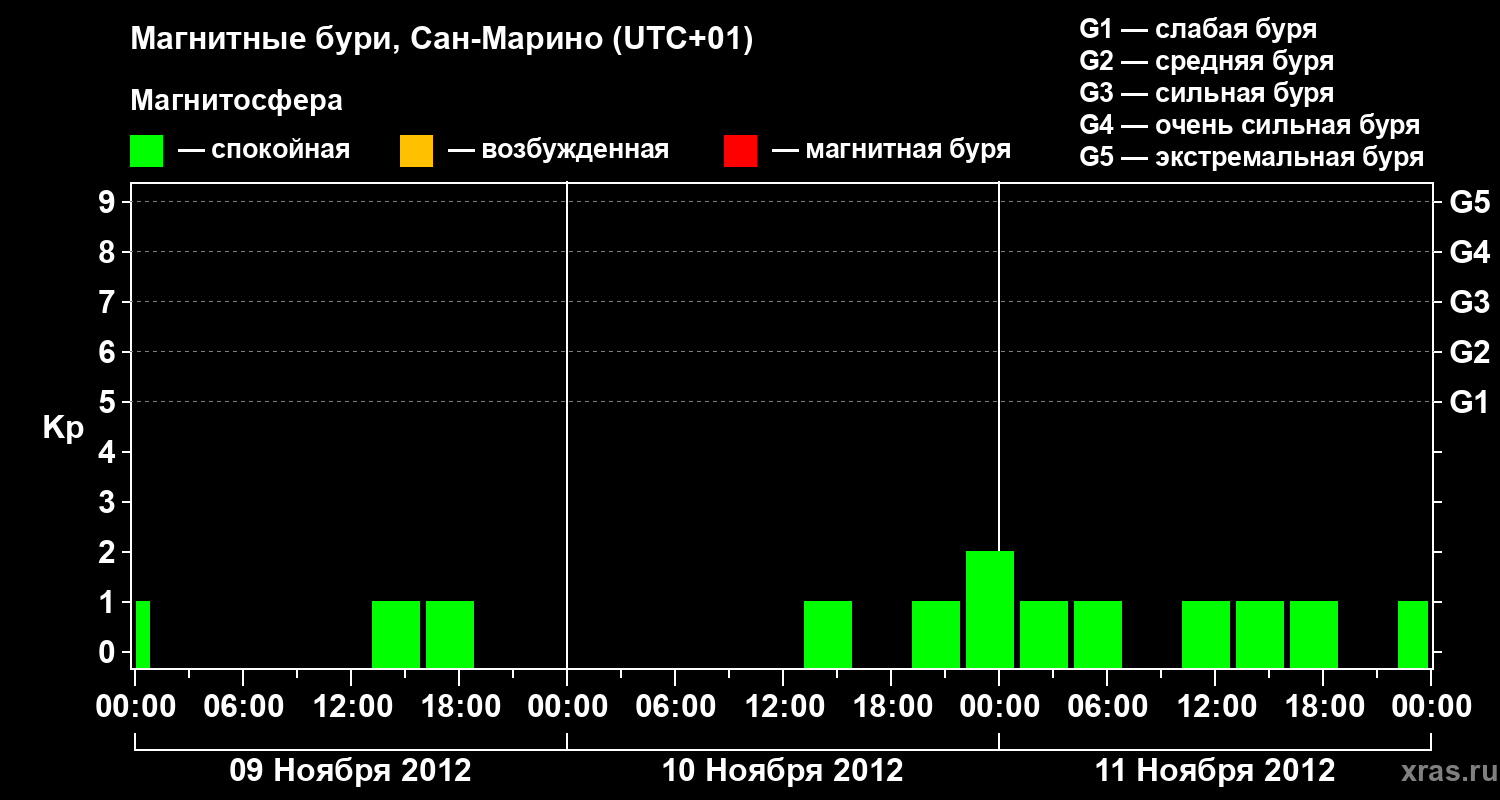Click the '18:00' time label of 10 Ноября
The image size is (1500, 800).
pos(891,706)
